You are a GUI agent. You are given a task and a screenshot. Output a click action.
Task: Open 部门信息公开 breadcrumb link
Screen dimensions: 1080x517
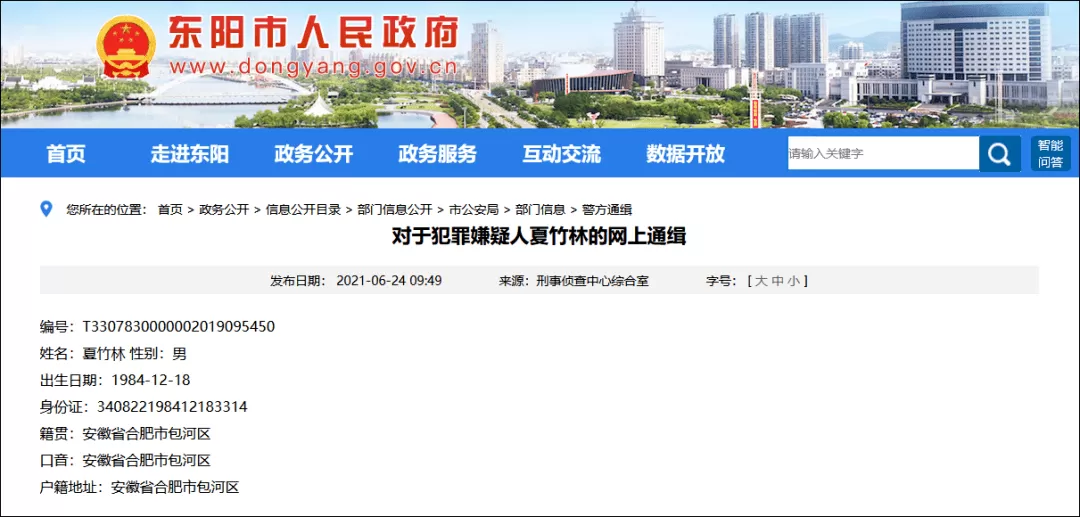(x=395, y=210)
